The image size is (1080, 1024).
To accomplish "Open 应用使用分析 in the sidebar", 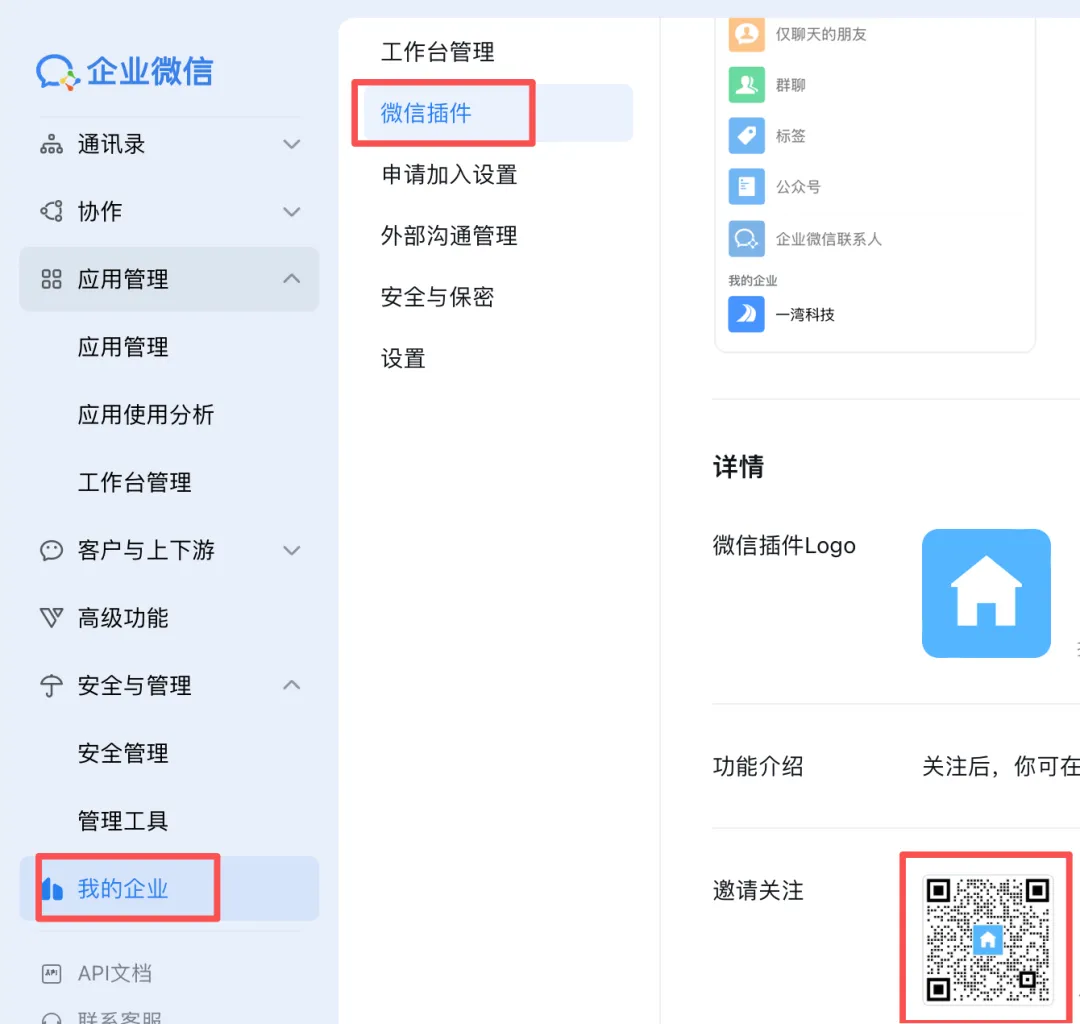I will click(146, 415).
